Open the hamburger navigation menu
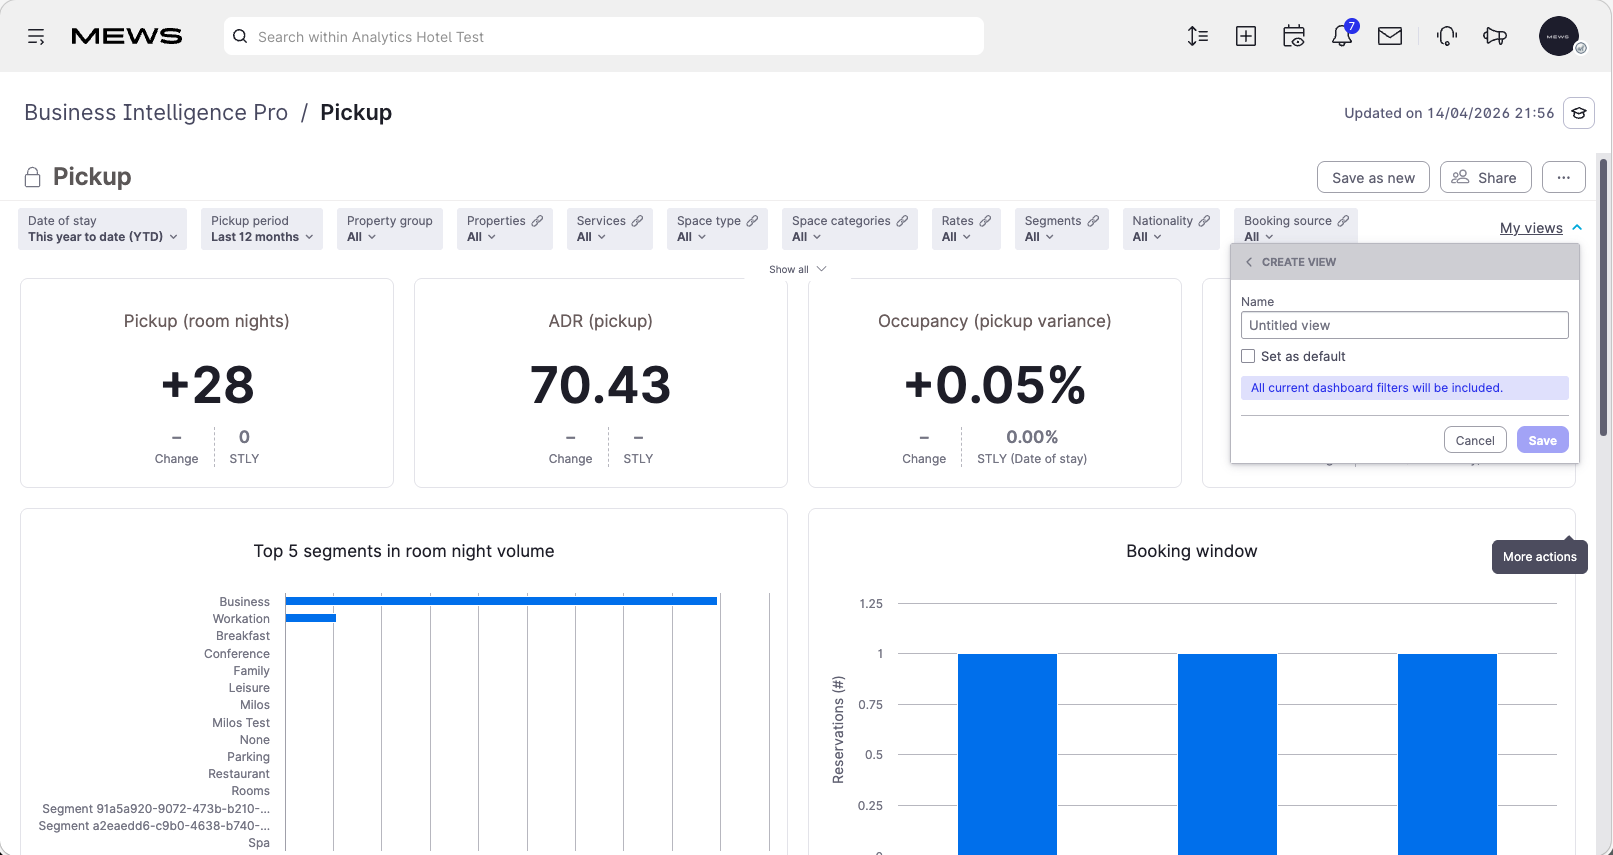1613x855 pixels. point(36,37)
